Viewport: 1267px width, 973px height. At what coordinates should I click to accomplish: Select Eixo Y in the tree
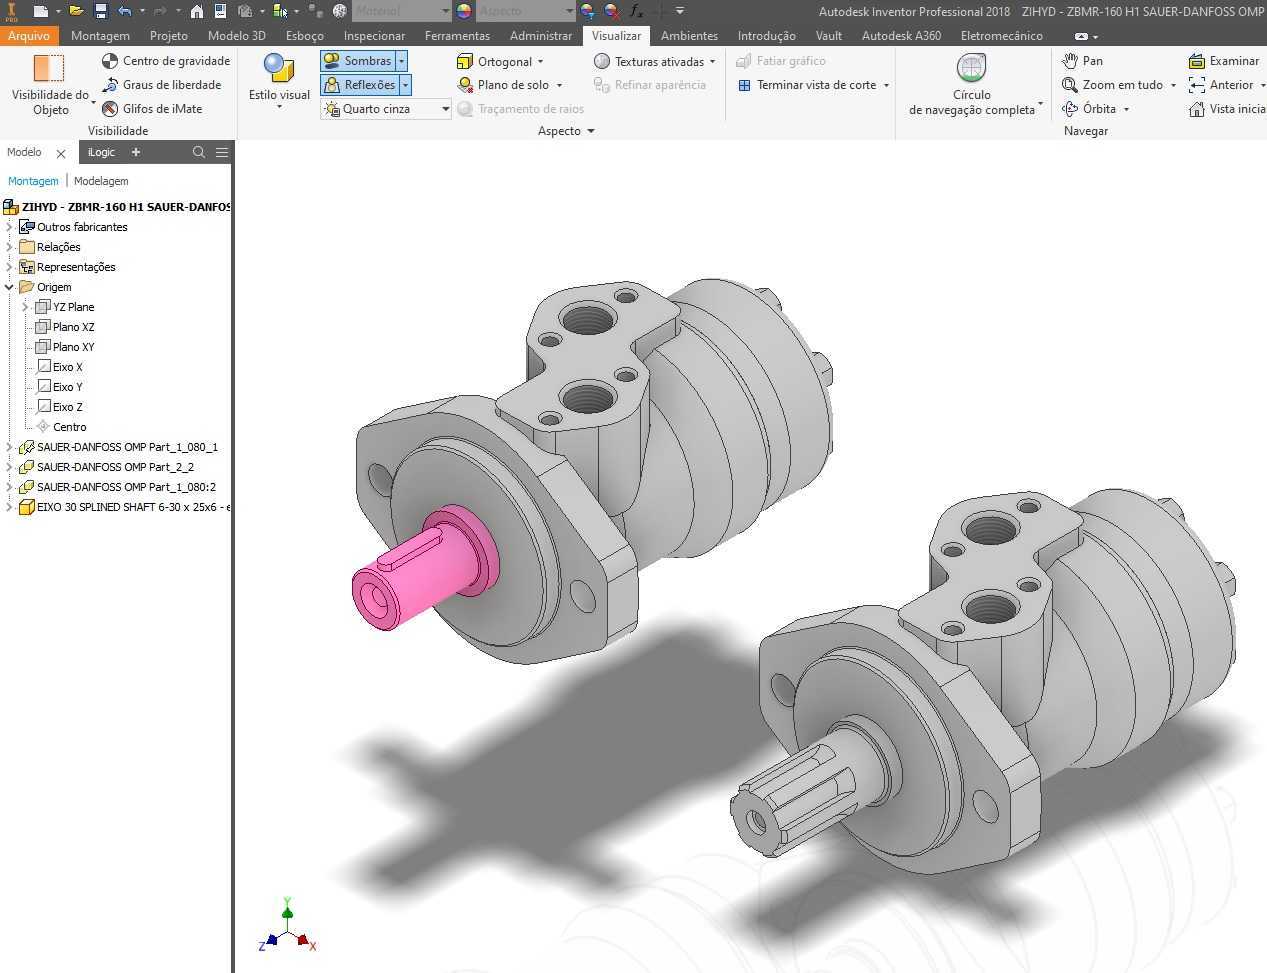click(67, 387)
